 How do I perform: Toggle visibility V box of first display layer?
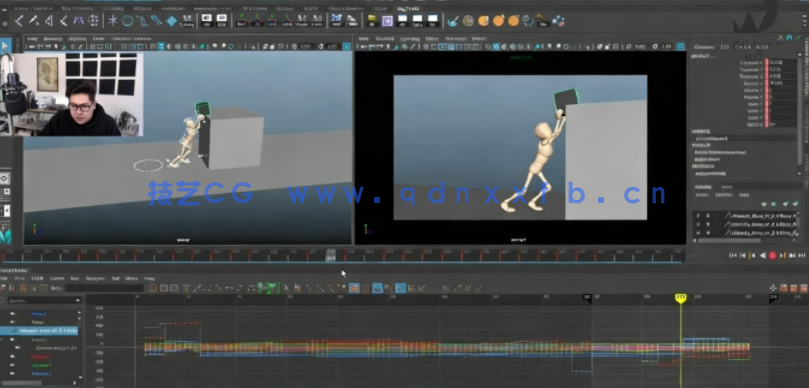coord(698,216)
